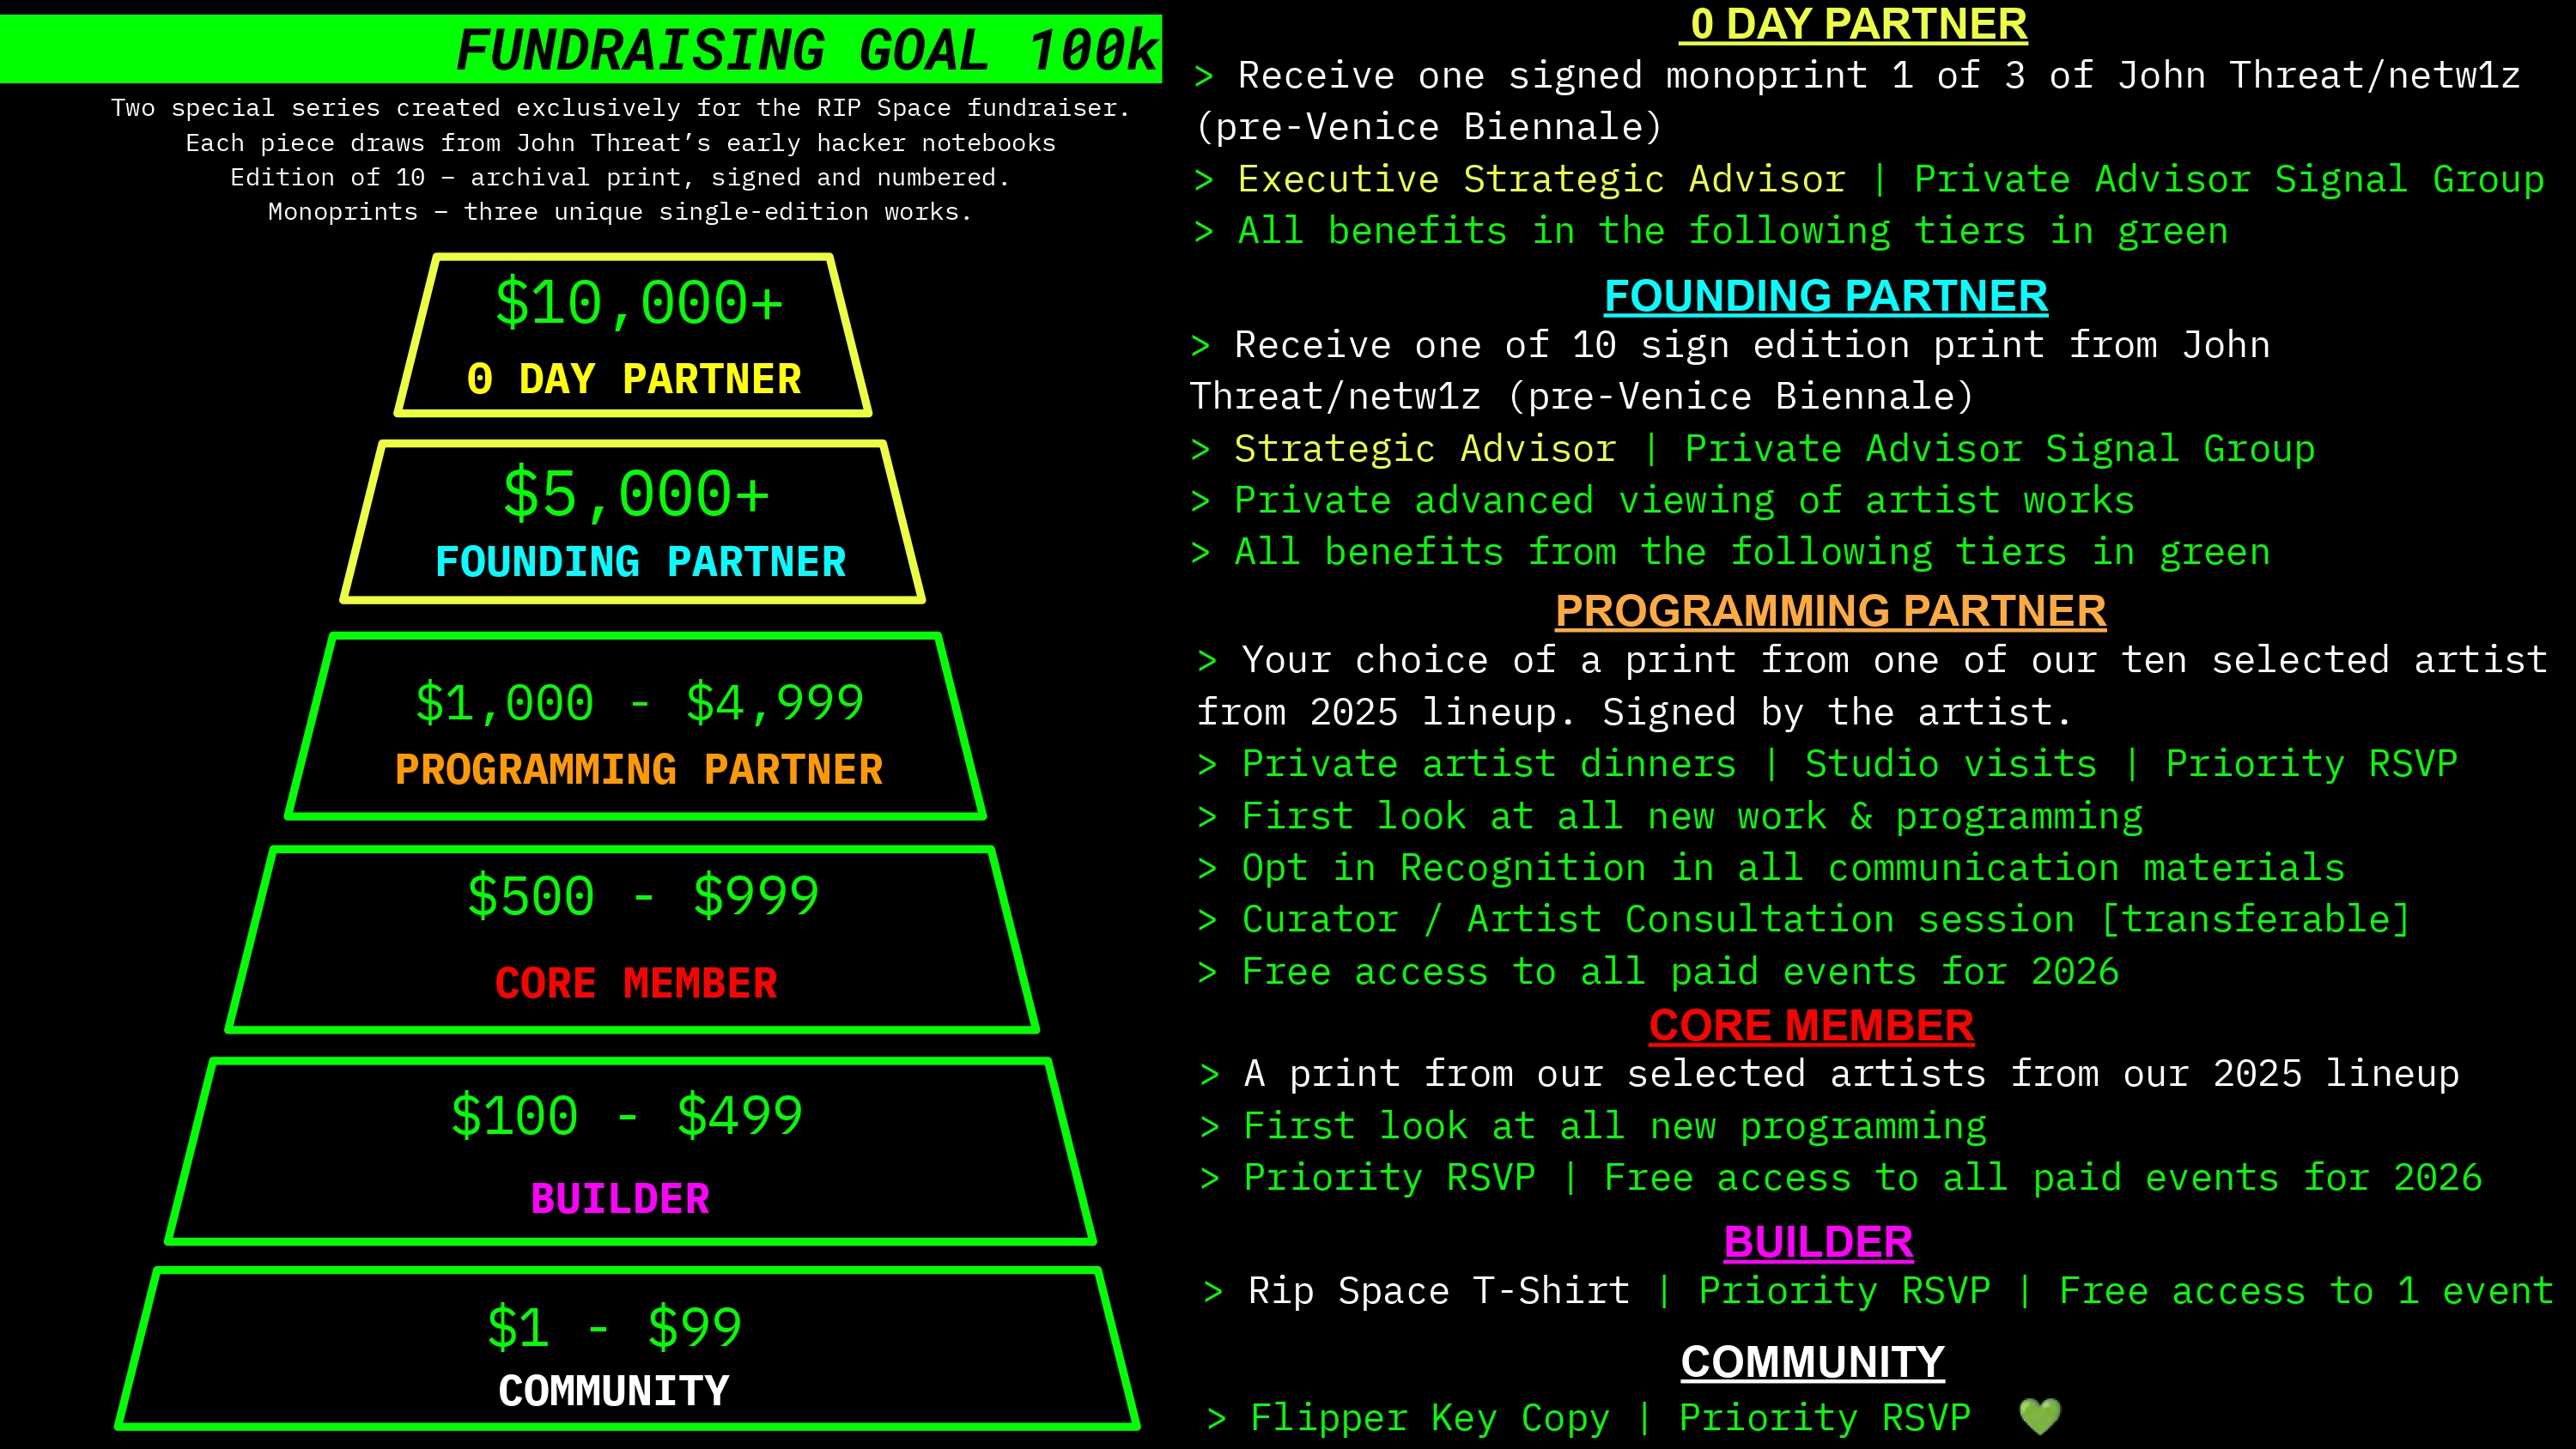Screen dimensions: 2576x1449
Task: Click the $1,000 - $4,999 Programming Partner tier
Action: (636, 727)
